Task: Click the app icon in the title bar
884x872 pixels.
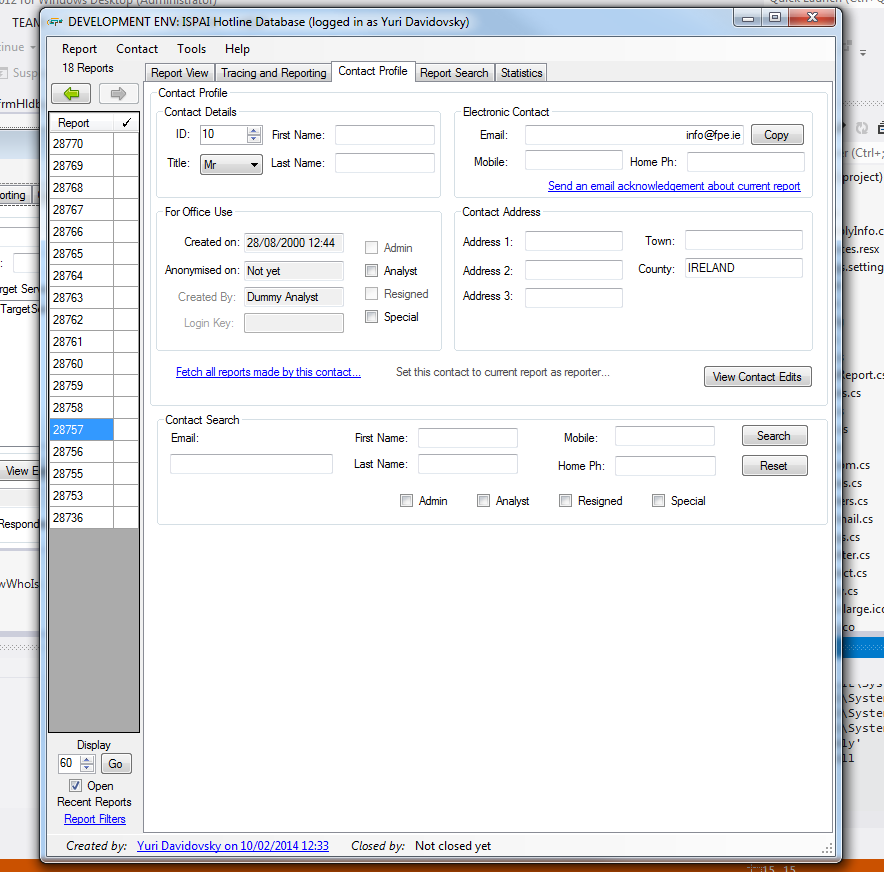Action: point(55,22)
